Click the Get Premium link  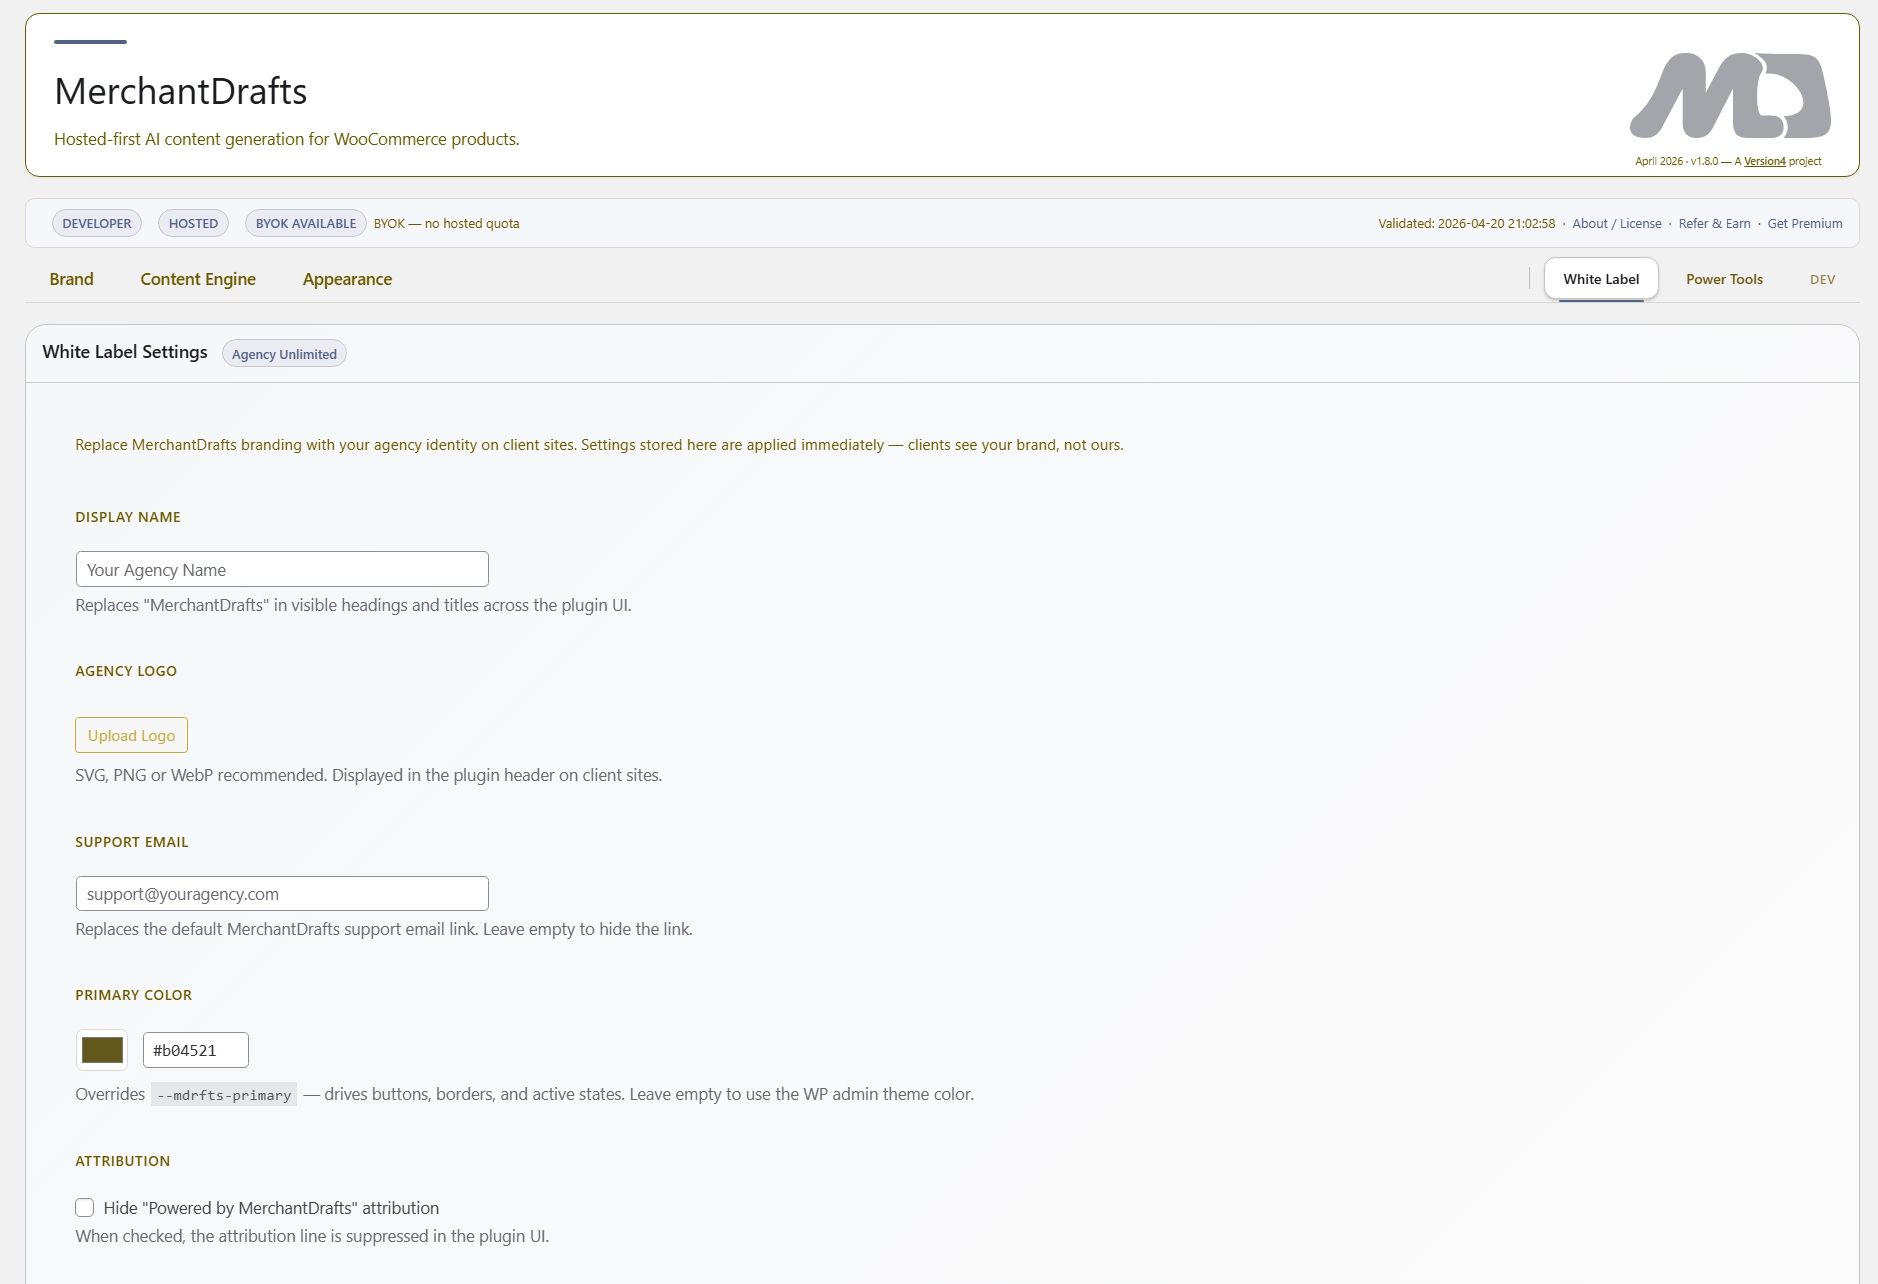[x=1805, y=223]
